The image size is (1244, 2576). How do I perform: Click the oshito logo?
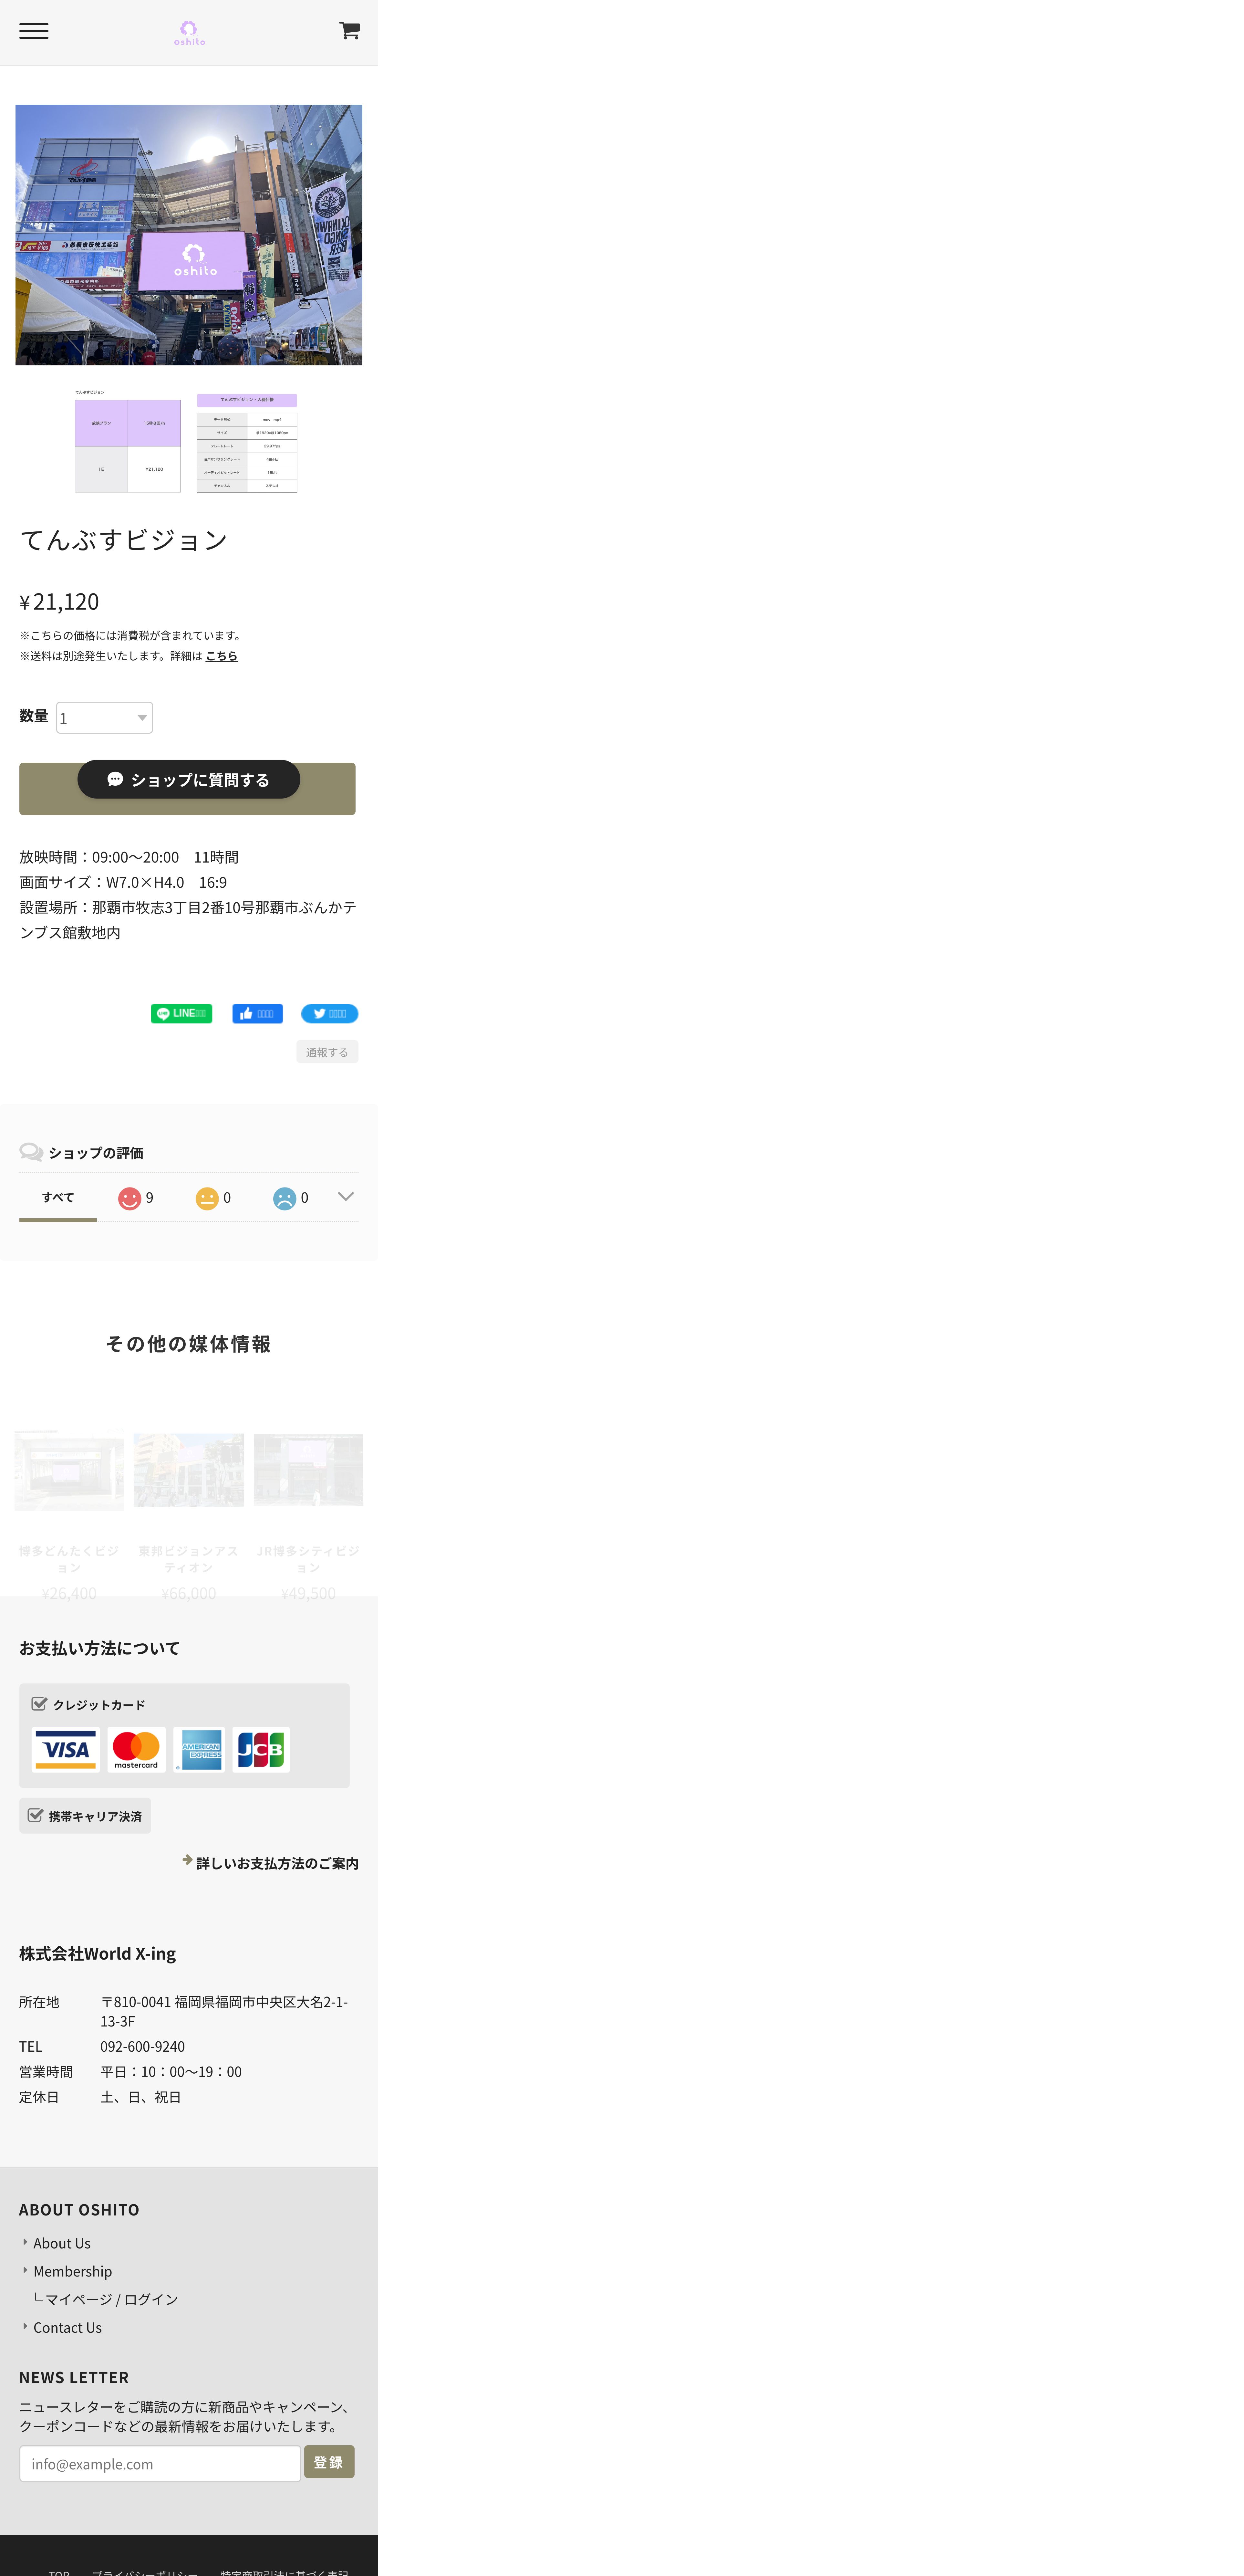tap(189, 33)
